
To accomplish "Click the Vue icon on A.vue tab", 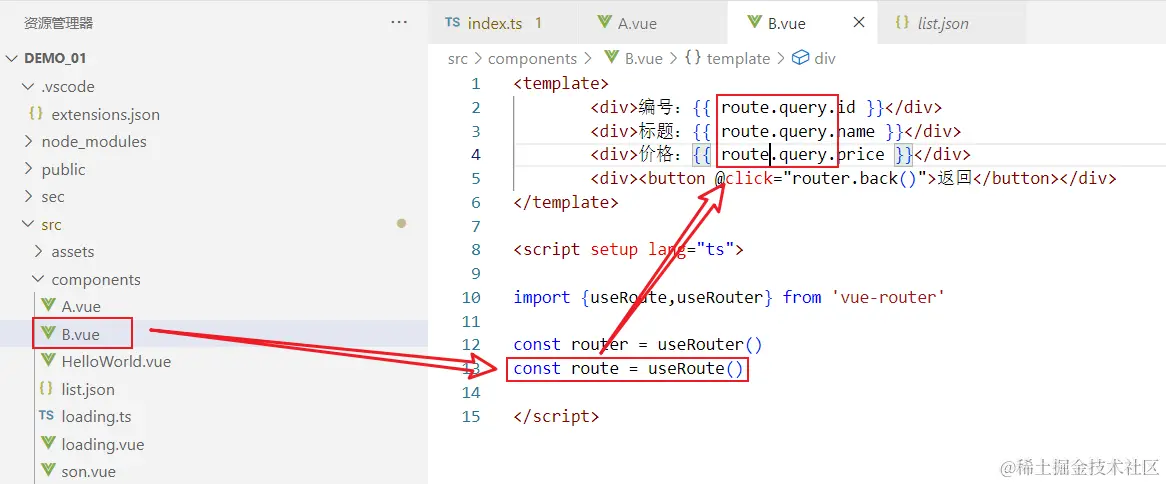I will coord(605,23).
